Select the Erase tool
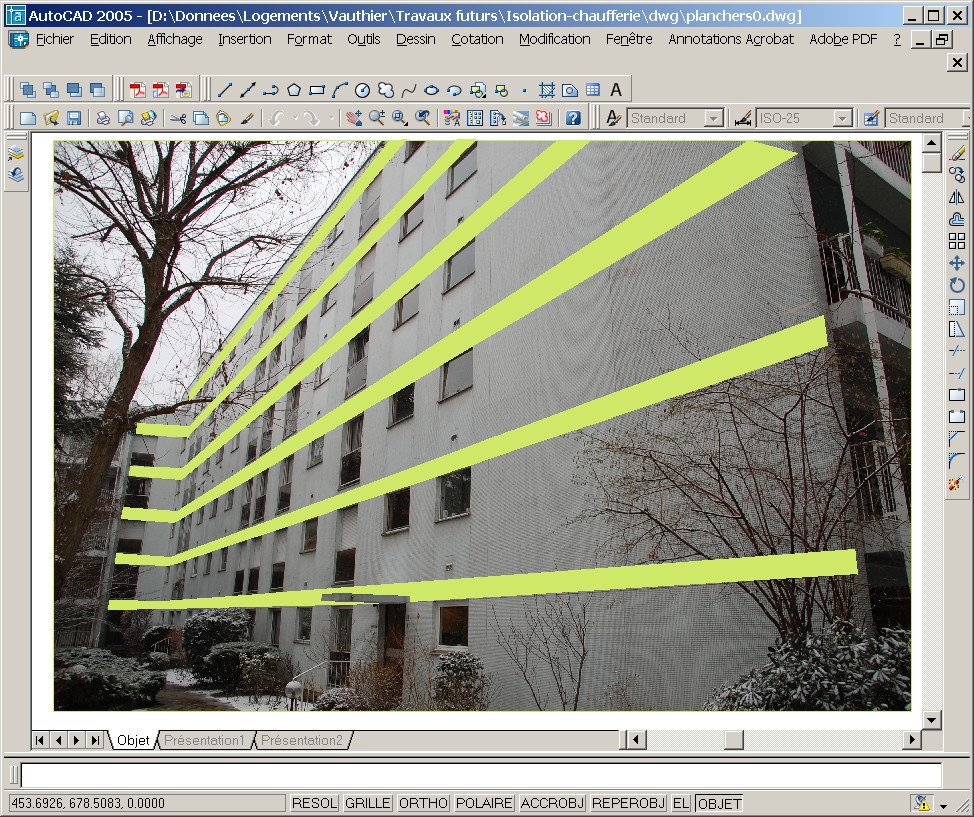 (x=957, y=152)
